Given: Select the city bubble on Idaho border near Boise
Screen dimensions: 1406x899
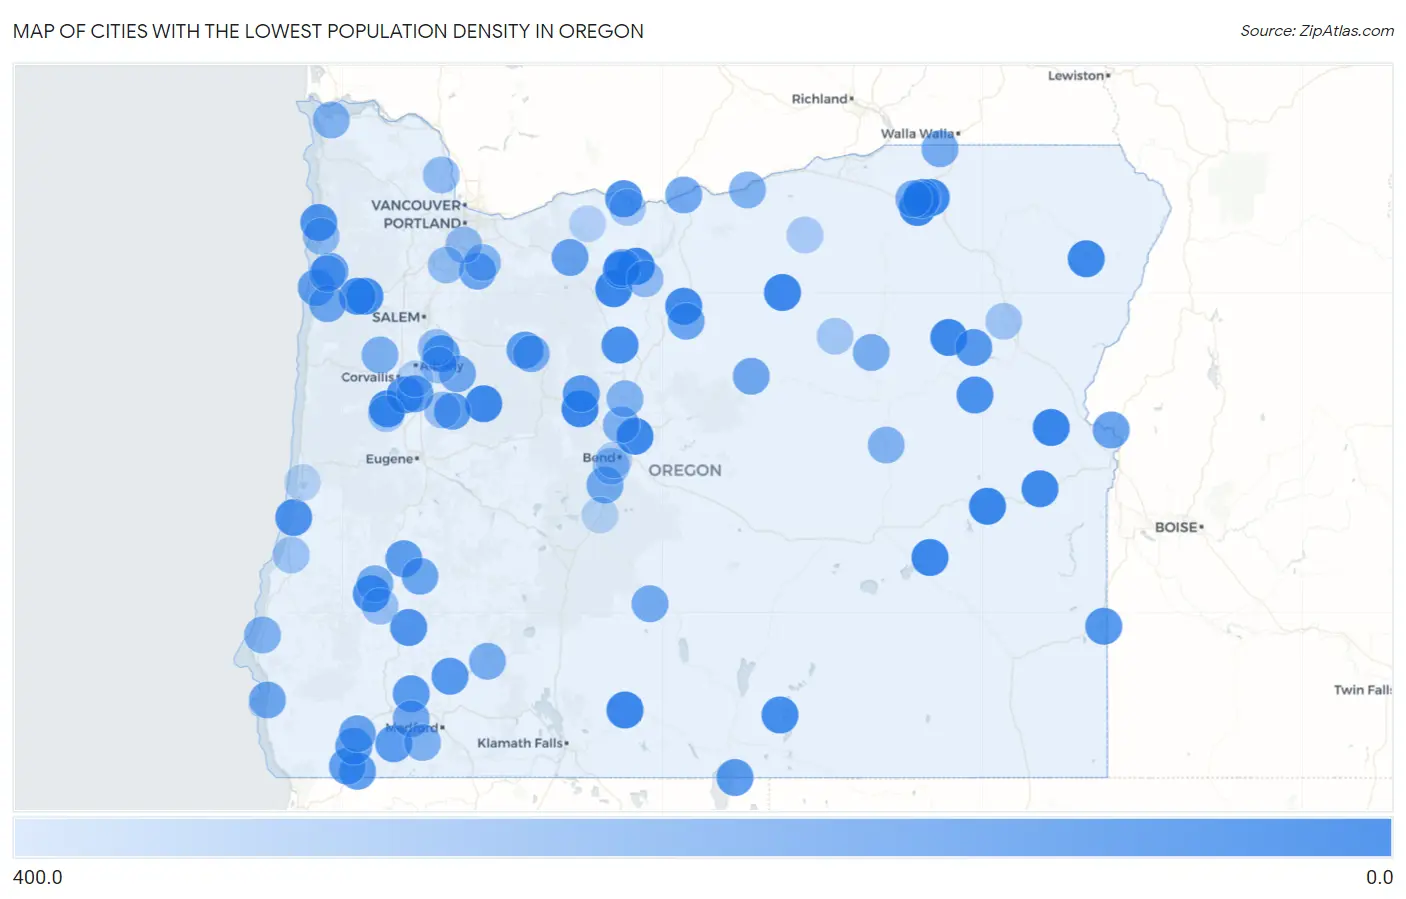Looking at the screenshot, I should [1111, 430].
